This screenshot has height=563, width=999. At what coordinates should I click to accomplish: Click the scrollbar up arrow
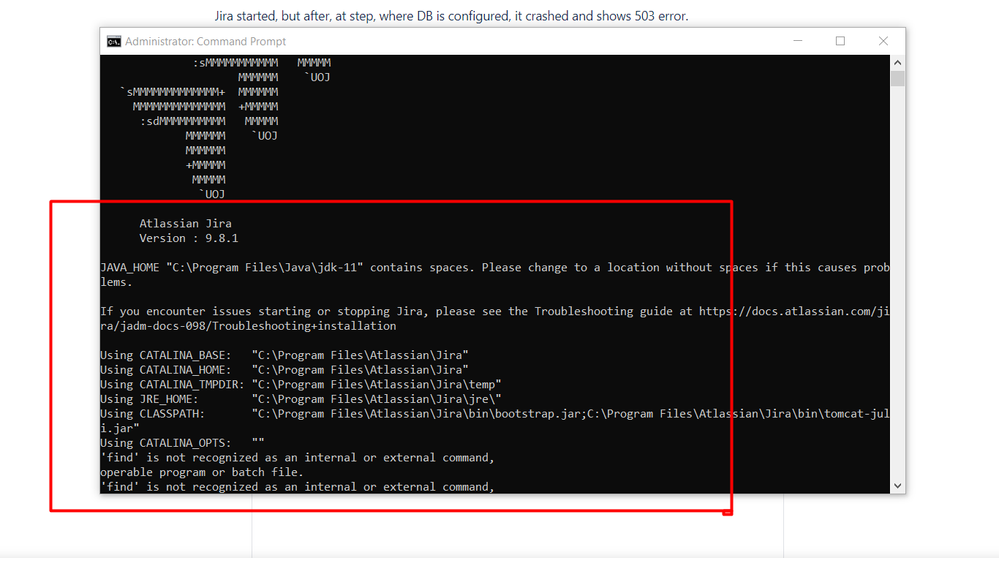pos(897,62)
